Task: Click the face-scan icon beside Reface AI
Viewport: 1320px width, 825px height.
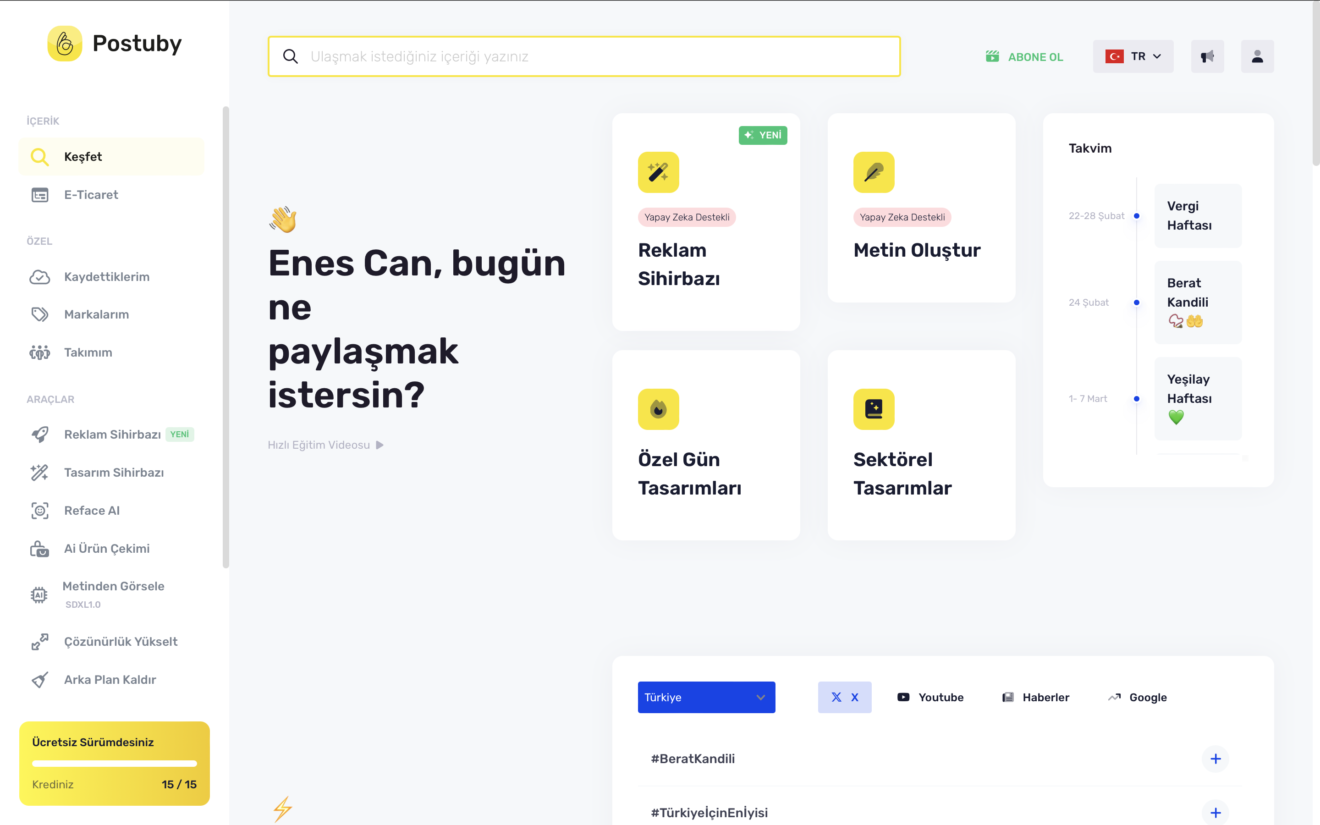Action: click(40, 511)
